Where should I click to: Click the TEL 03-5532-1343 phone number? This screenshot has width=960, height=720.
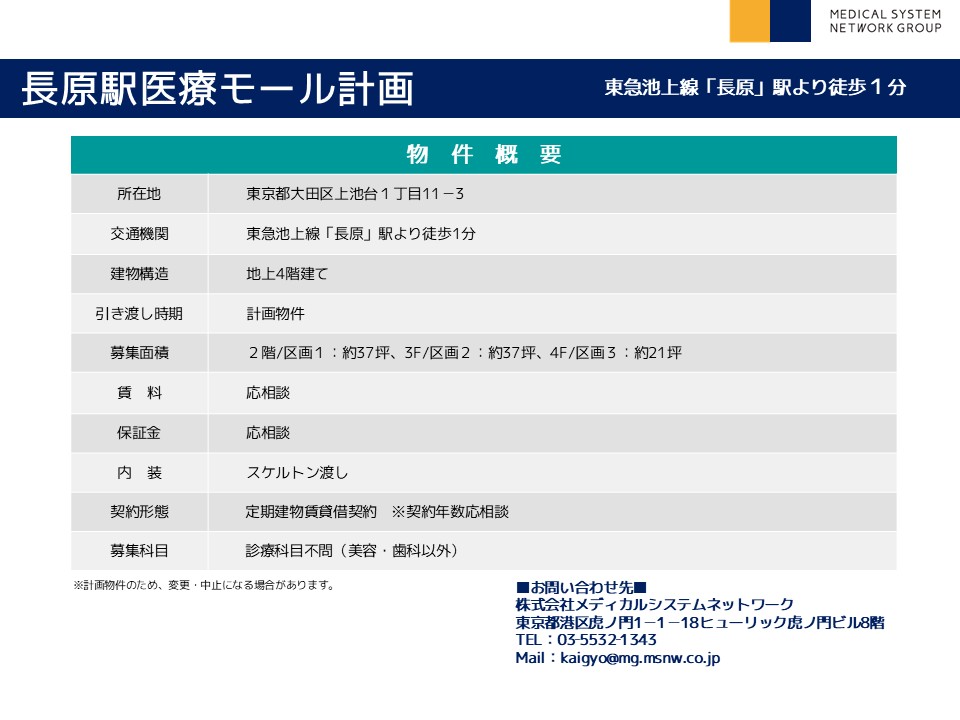(x=586, y=640)
